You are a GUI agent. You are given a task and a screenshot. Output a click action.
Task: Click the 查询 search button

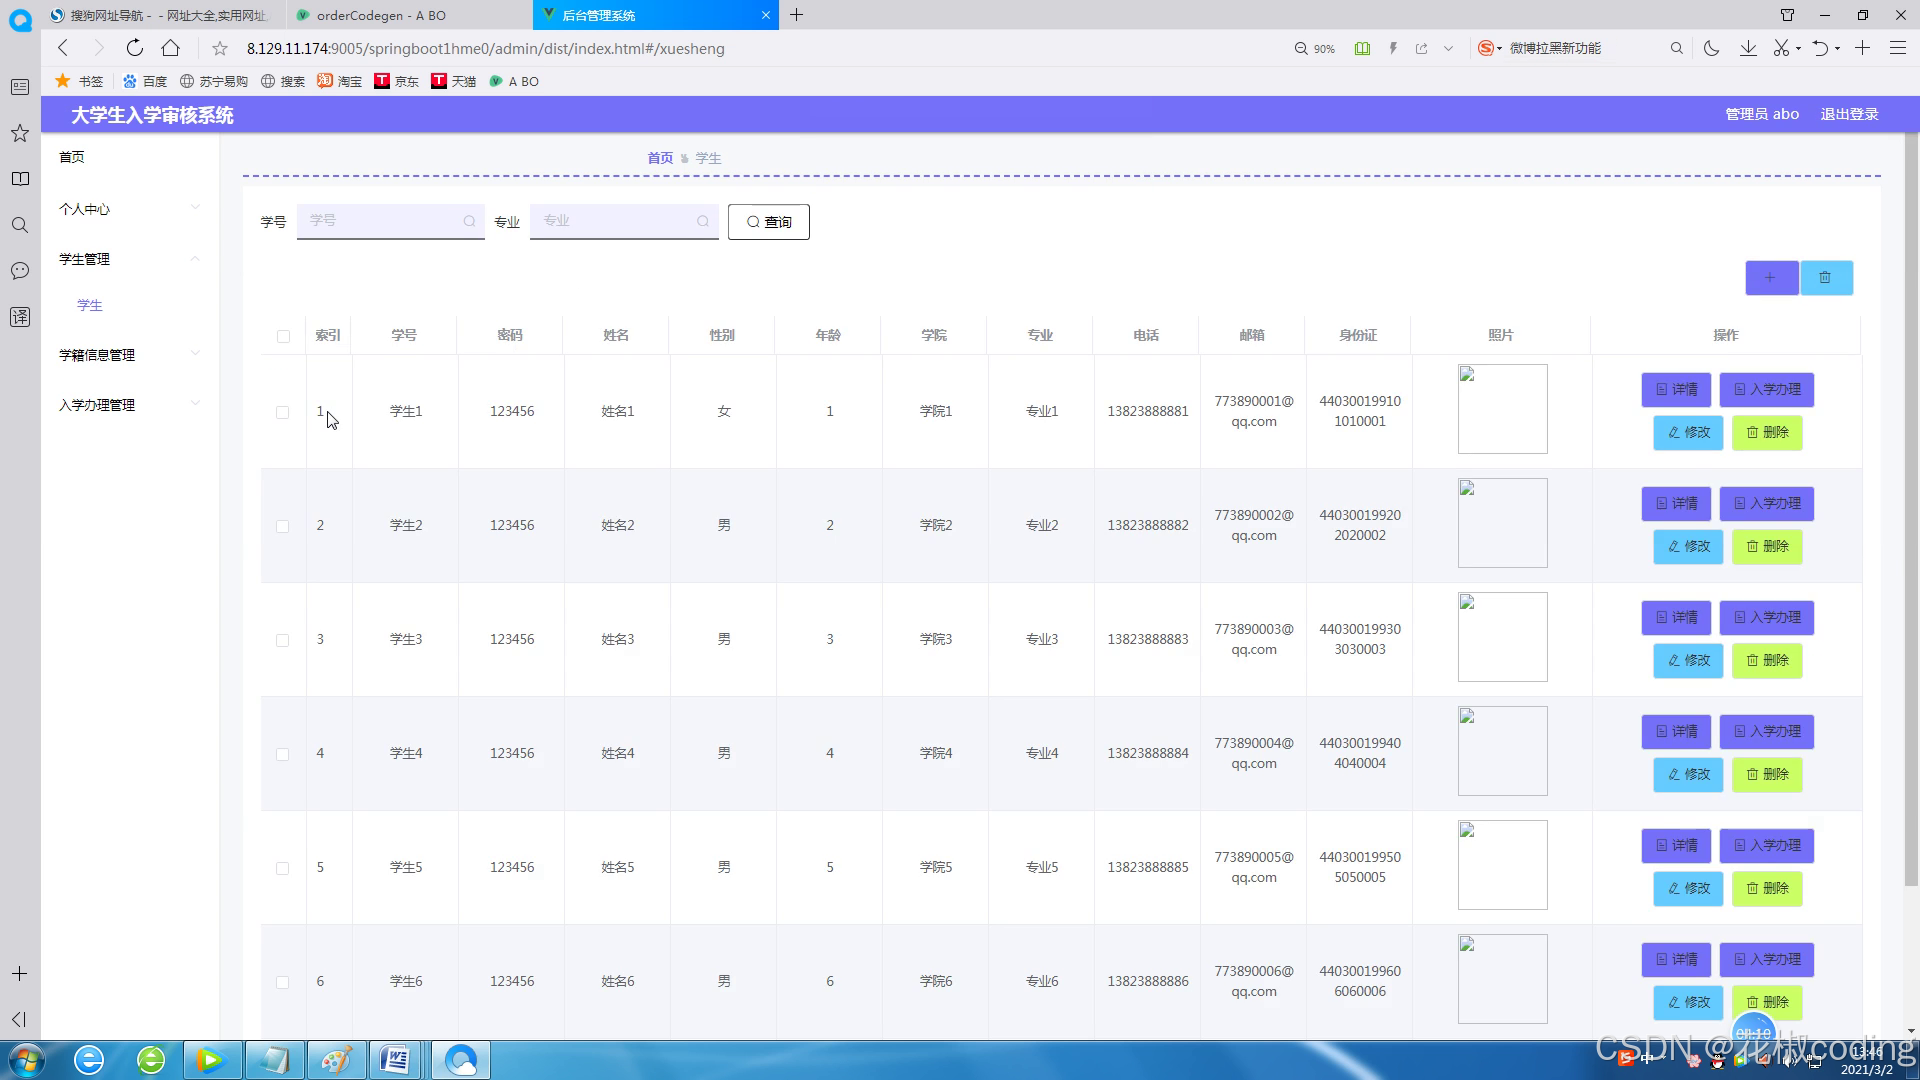768,222
